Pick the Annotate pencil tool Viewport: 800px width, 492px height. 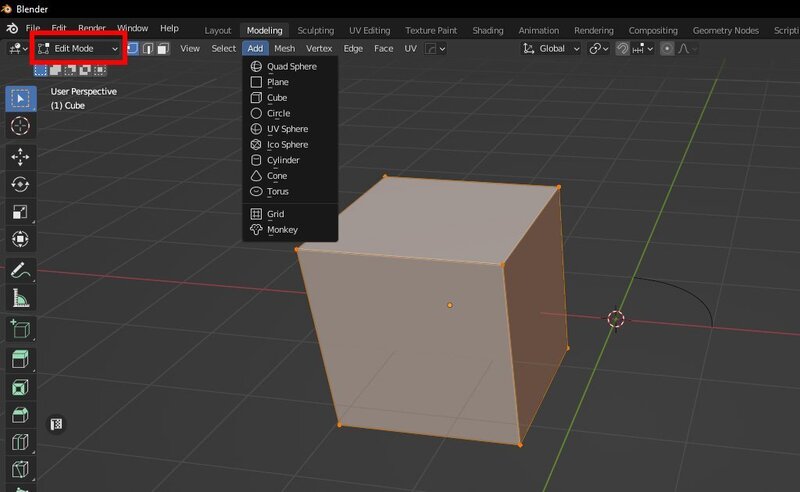pyautogui.click(x=20, y=270)
